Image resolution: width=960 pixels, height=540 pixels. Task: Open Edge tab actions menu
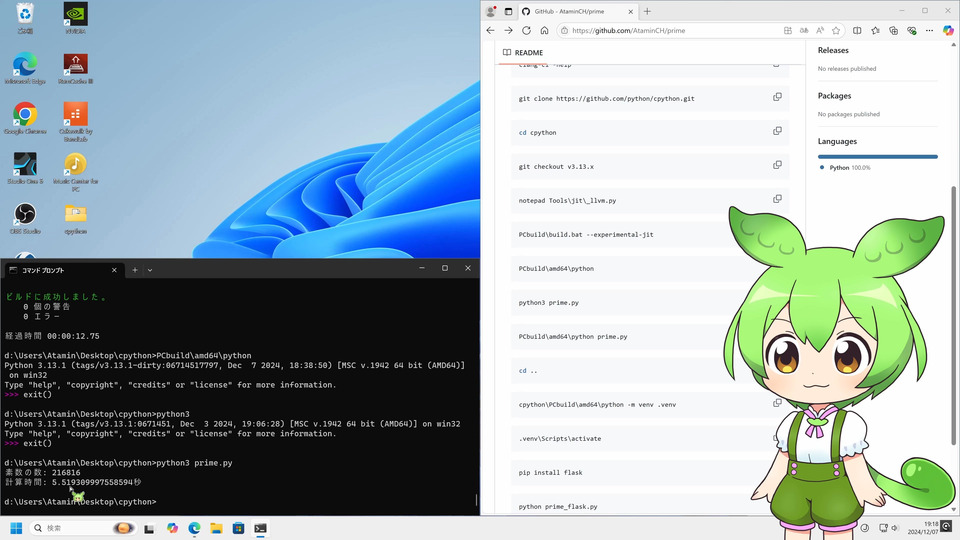[x=508, y=11]
